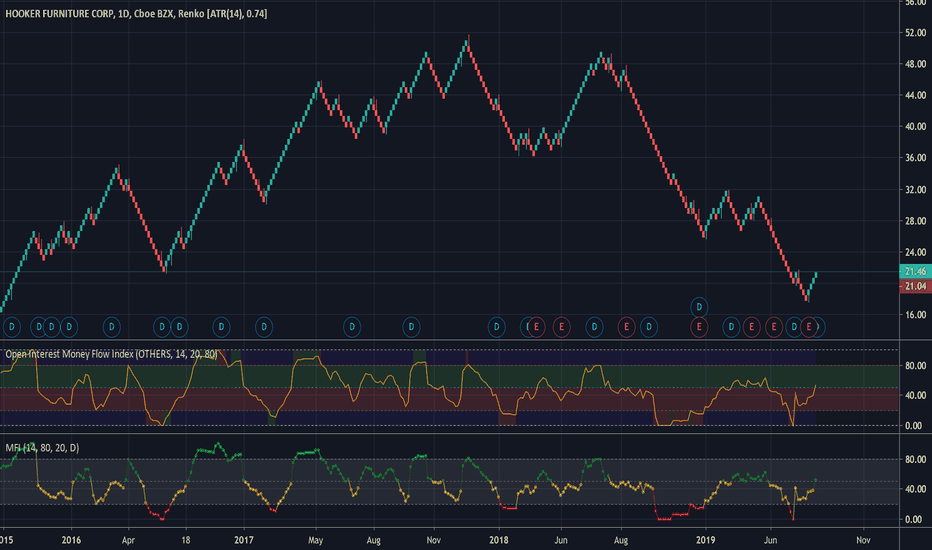Select the rightmost E earnings marker
The width and height of the screenshot is (932, 550).
click(x=808, y=326)
